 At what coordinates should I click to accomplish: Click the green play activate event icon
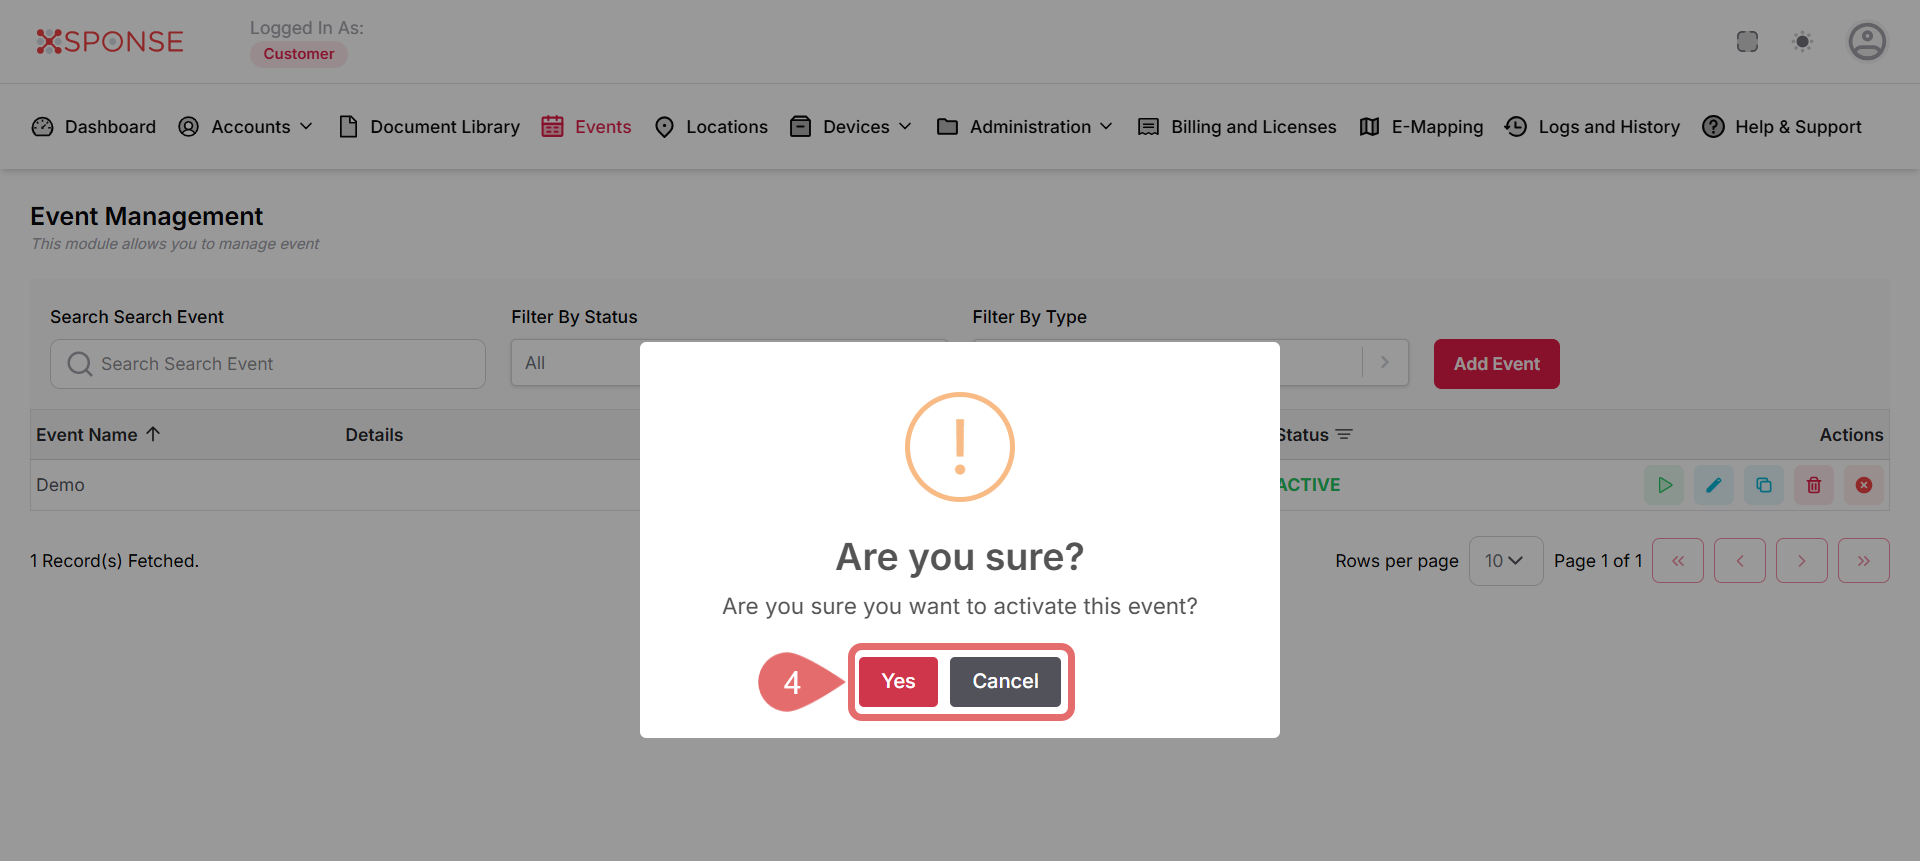pos(1664,485)
